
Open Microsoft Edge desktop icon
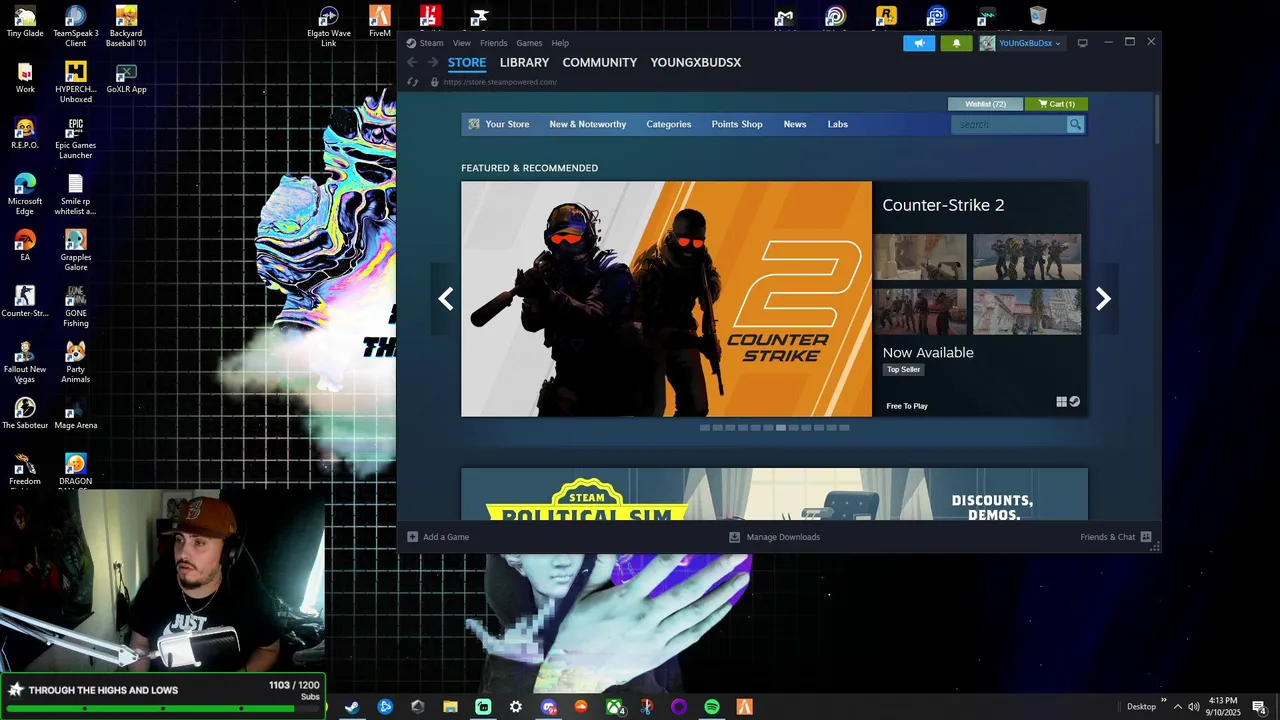pos(25,194)
